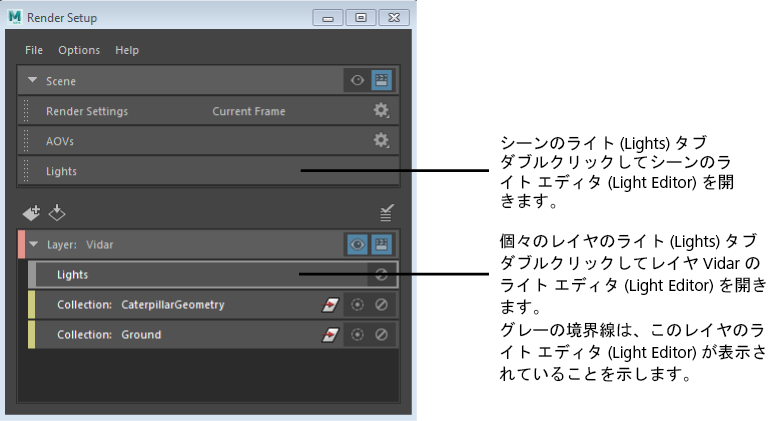Open AOVs settings gear icon

[381, 140]
